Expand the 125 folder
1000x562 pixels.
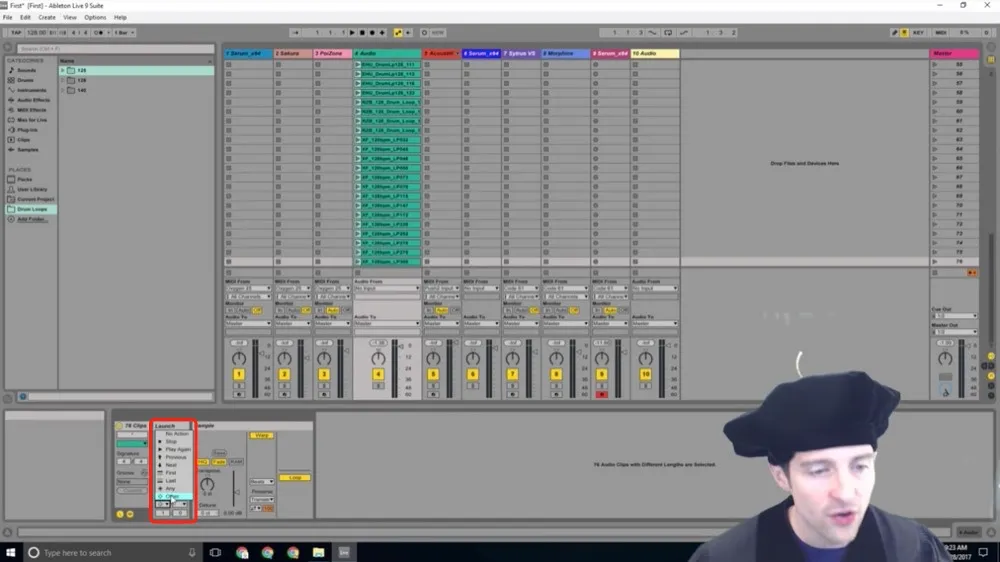[62, 70]
